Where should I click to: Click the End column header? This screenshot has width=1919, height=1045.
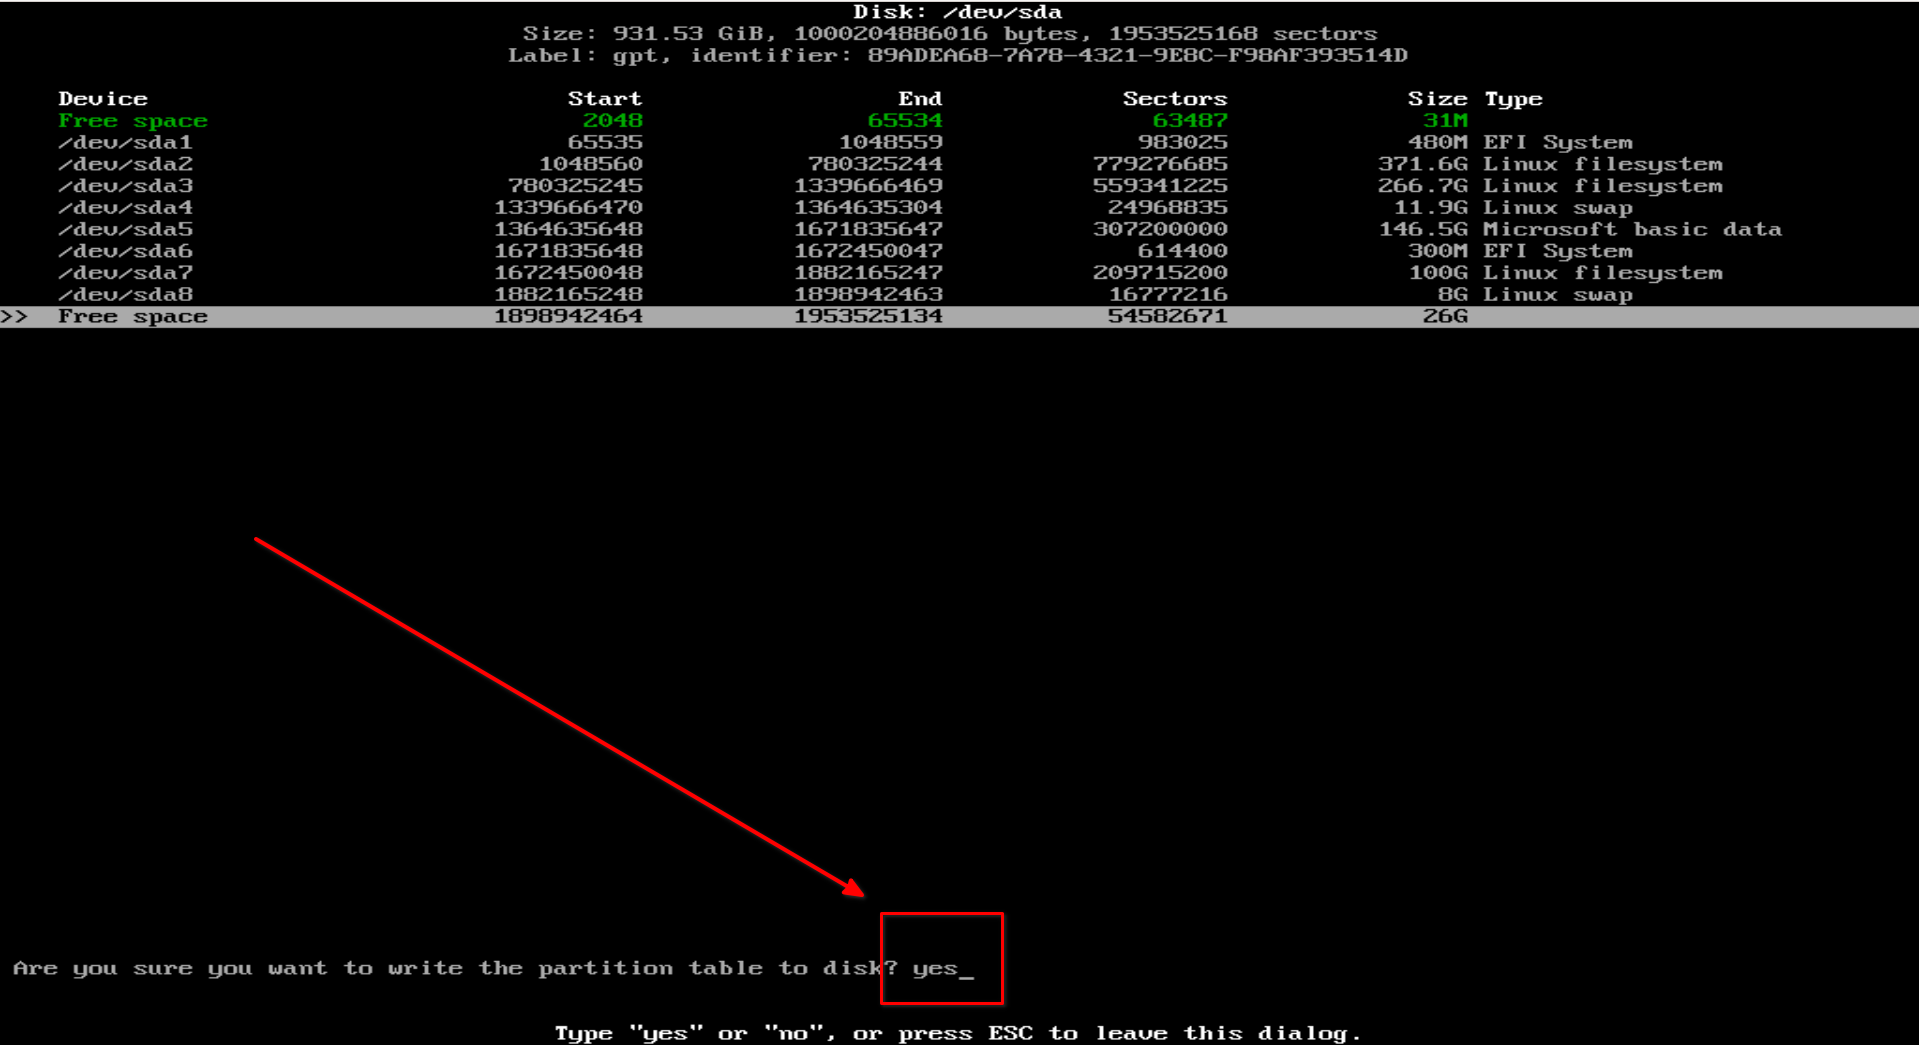920,98
